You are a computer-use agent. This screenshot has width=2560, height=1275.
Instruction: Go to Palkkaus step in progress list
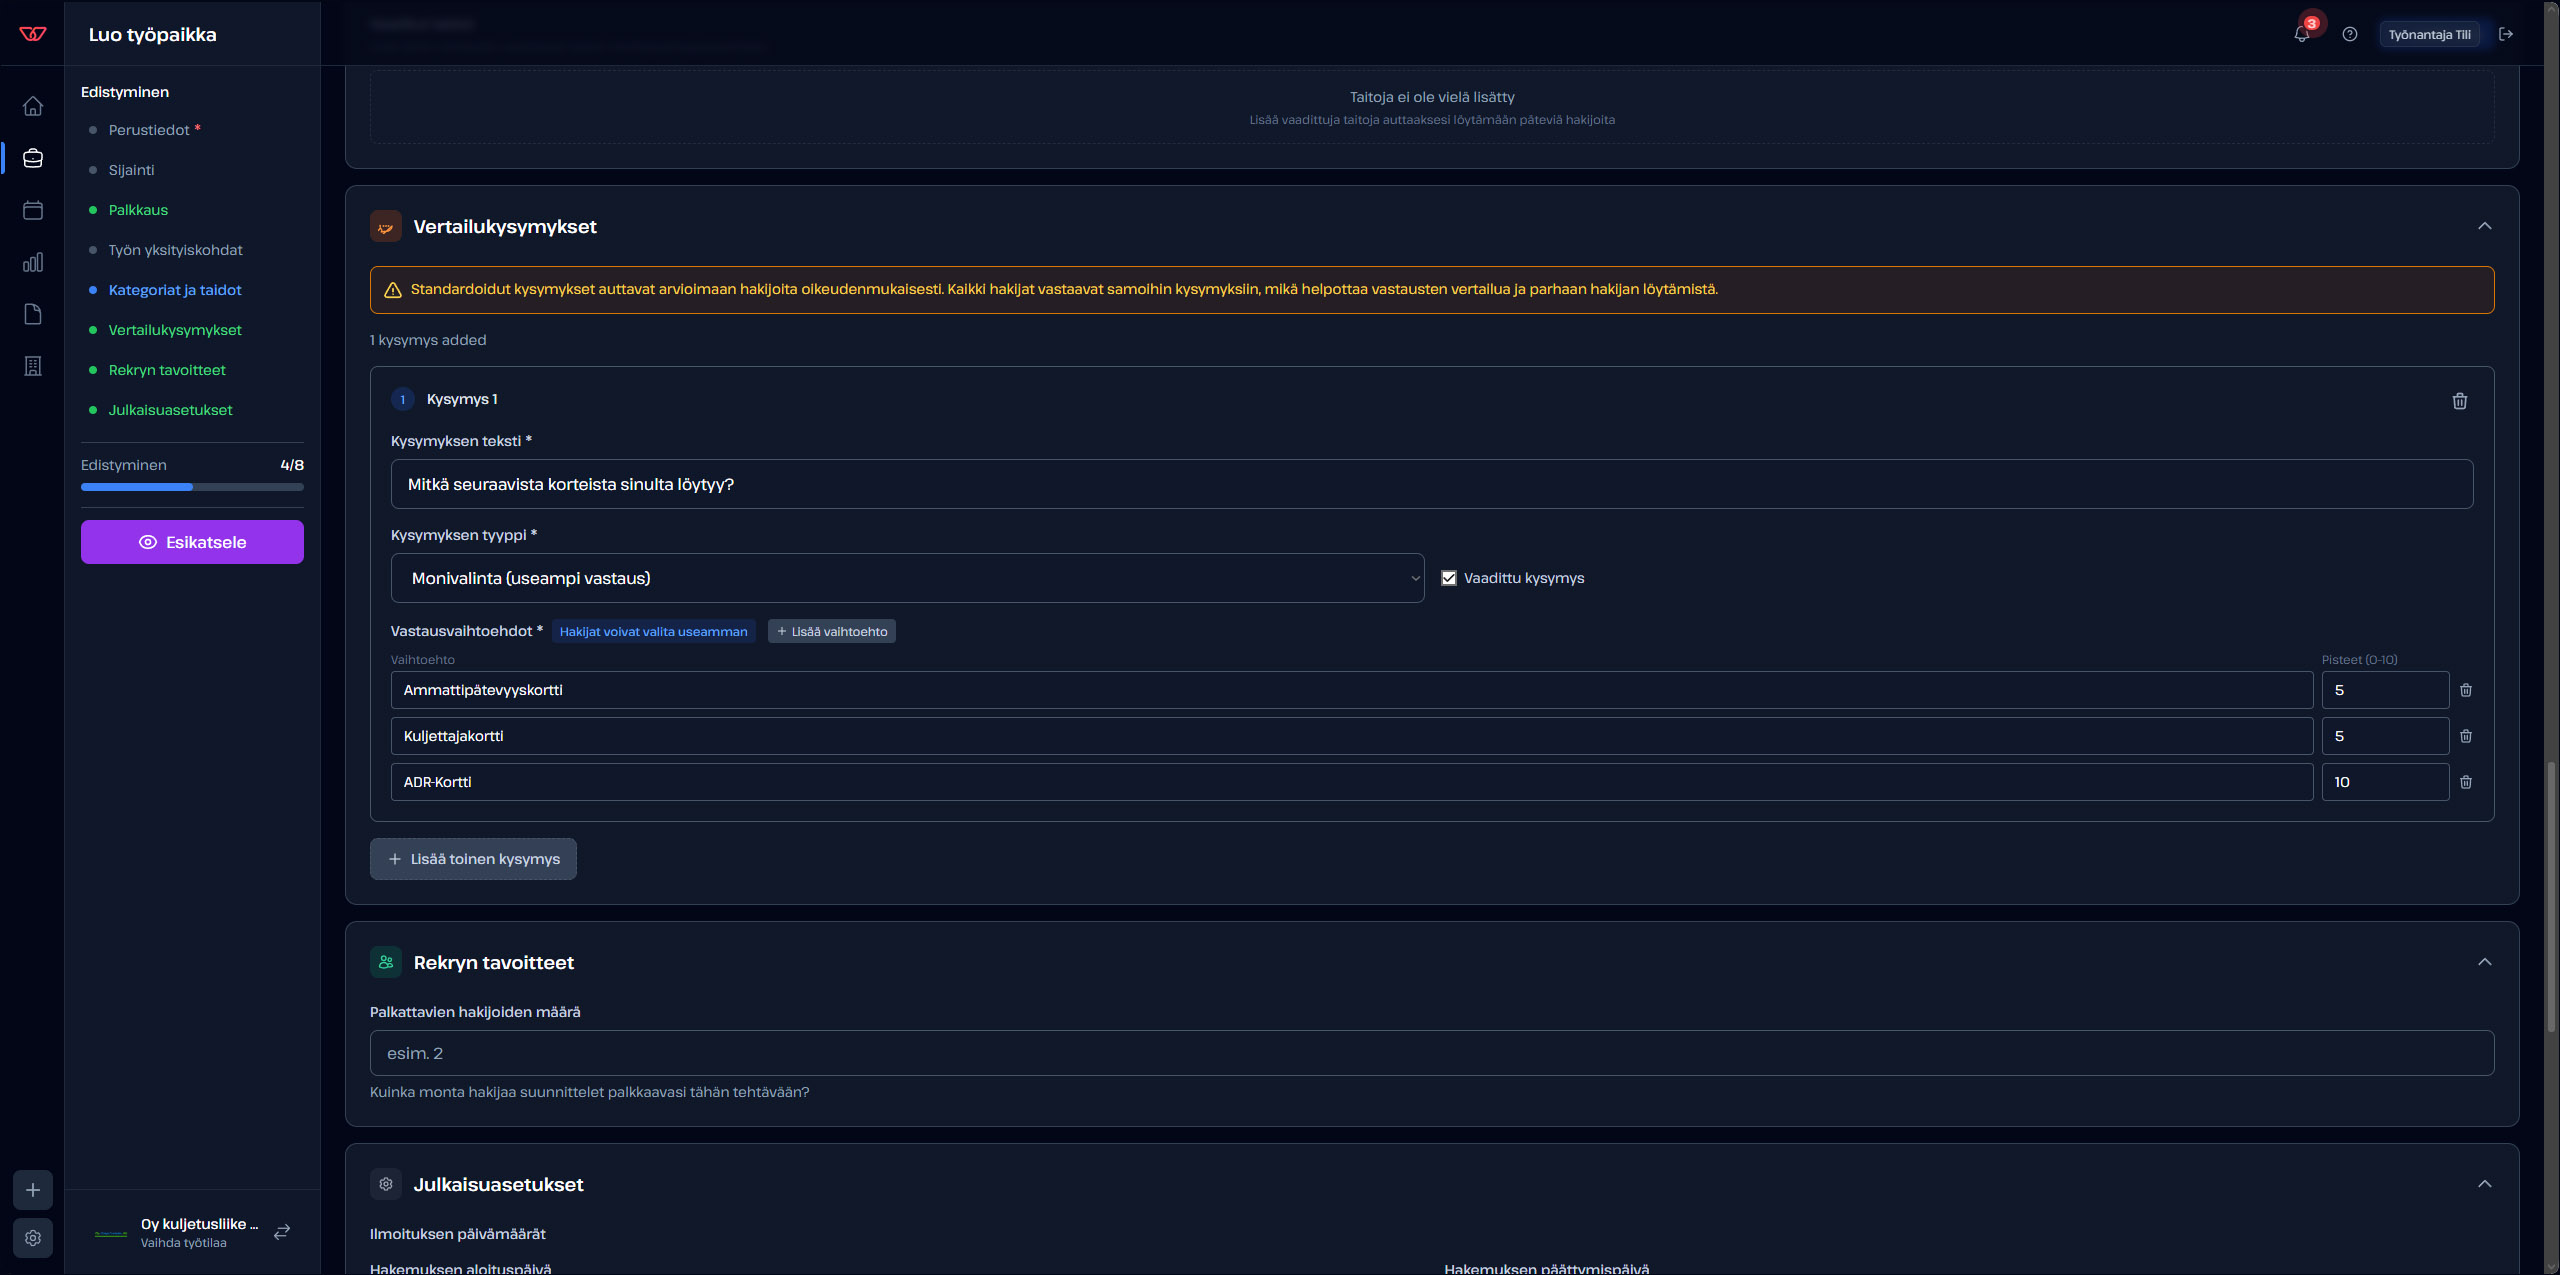tap(138, 210)
